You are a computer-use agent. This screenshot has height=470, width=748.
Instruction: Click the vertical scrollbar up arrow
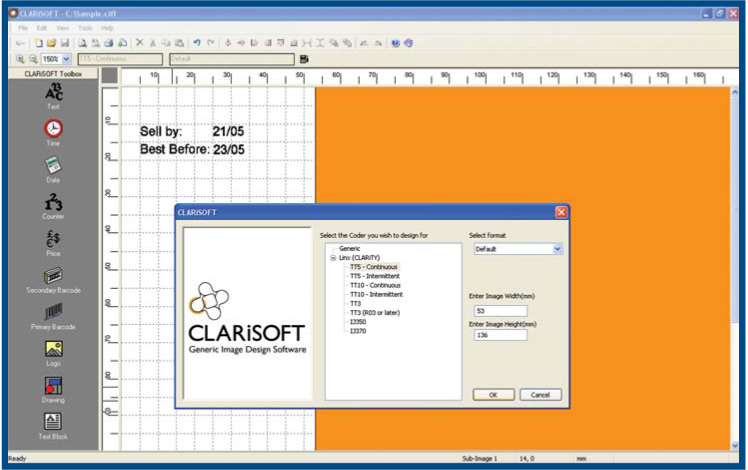(735, 93)
